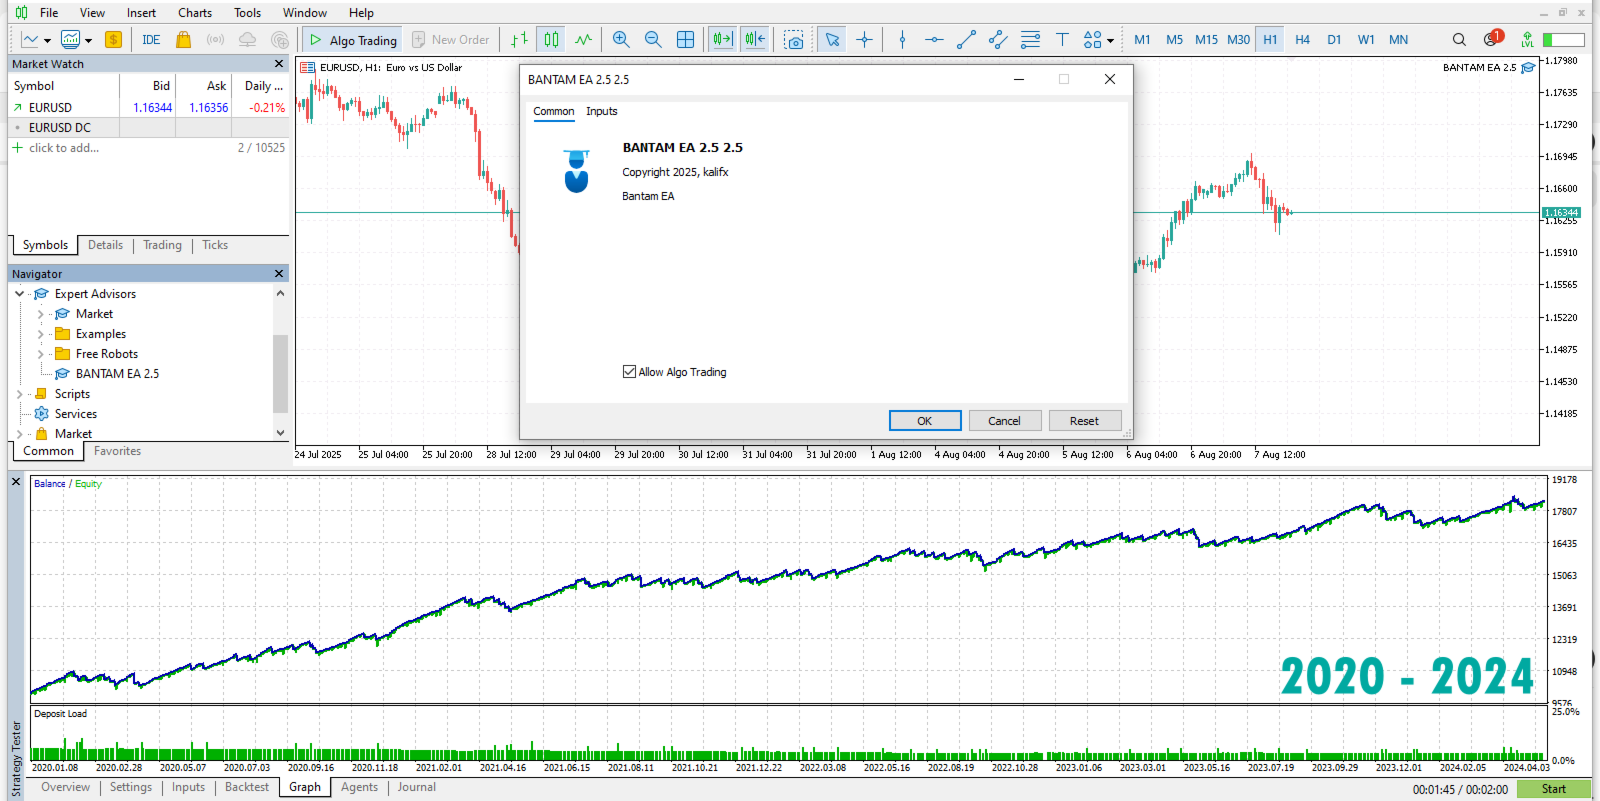Open the Inputs tab in BANTAM EA dialog
The image size is (1600, 801).
coord(602,112)
